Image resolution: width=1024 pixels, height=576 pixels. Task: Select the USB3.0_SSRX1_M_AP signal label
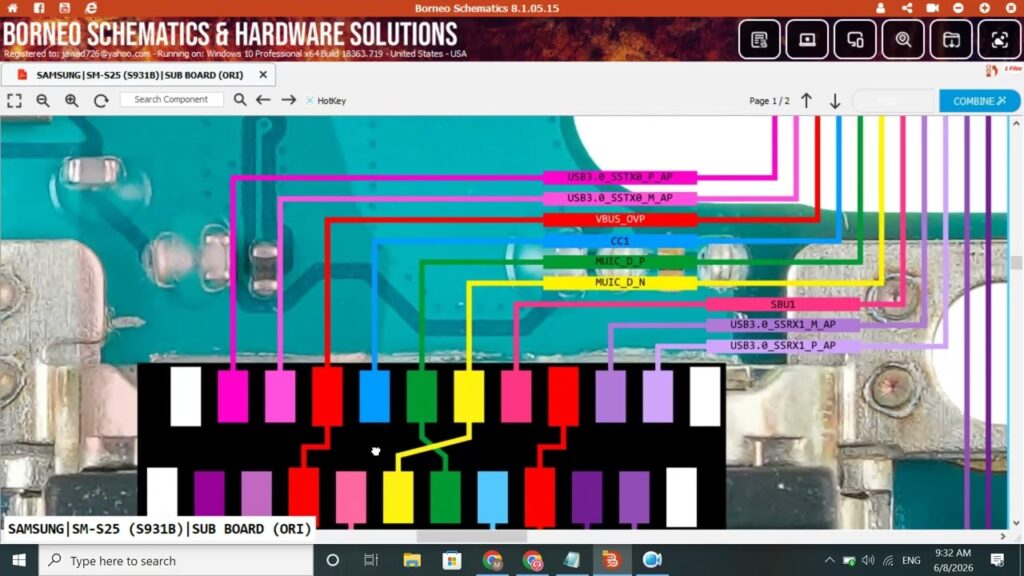[x=782, y=325]
